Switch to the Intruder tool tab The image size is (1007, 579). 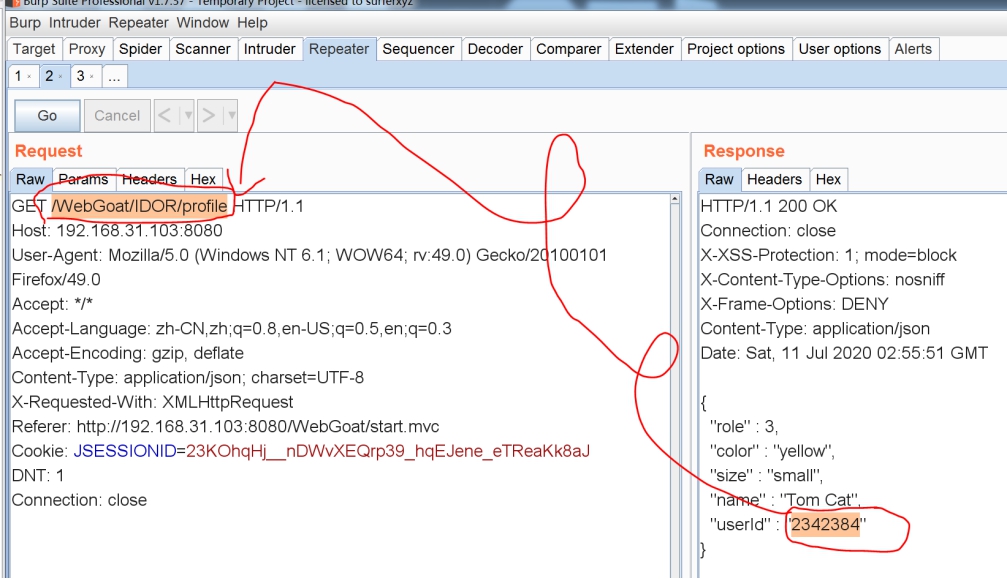(x=269, y=49)
